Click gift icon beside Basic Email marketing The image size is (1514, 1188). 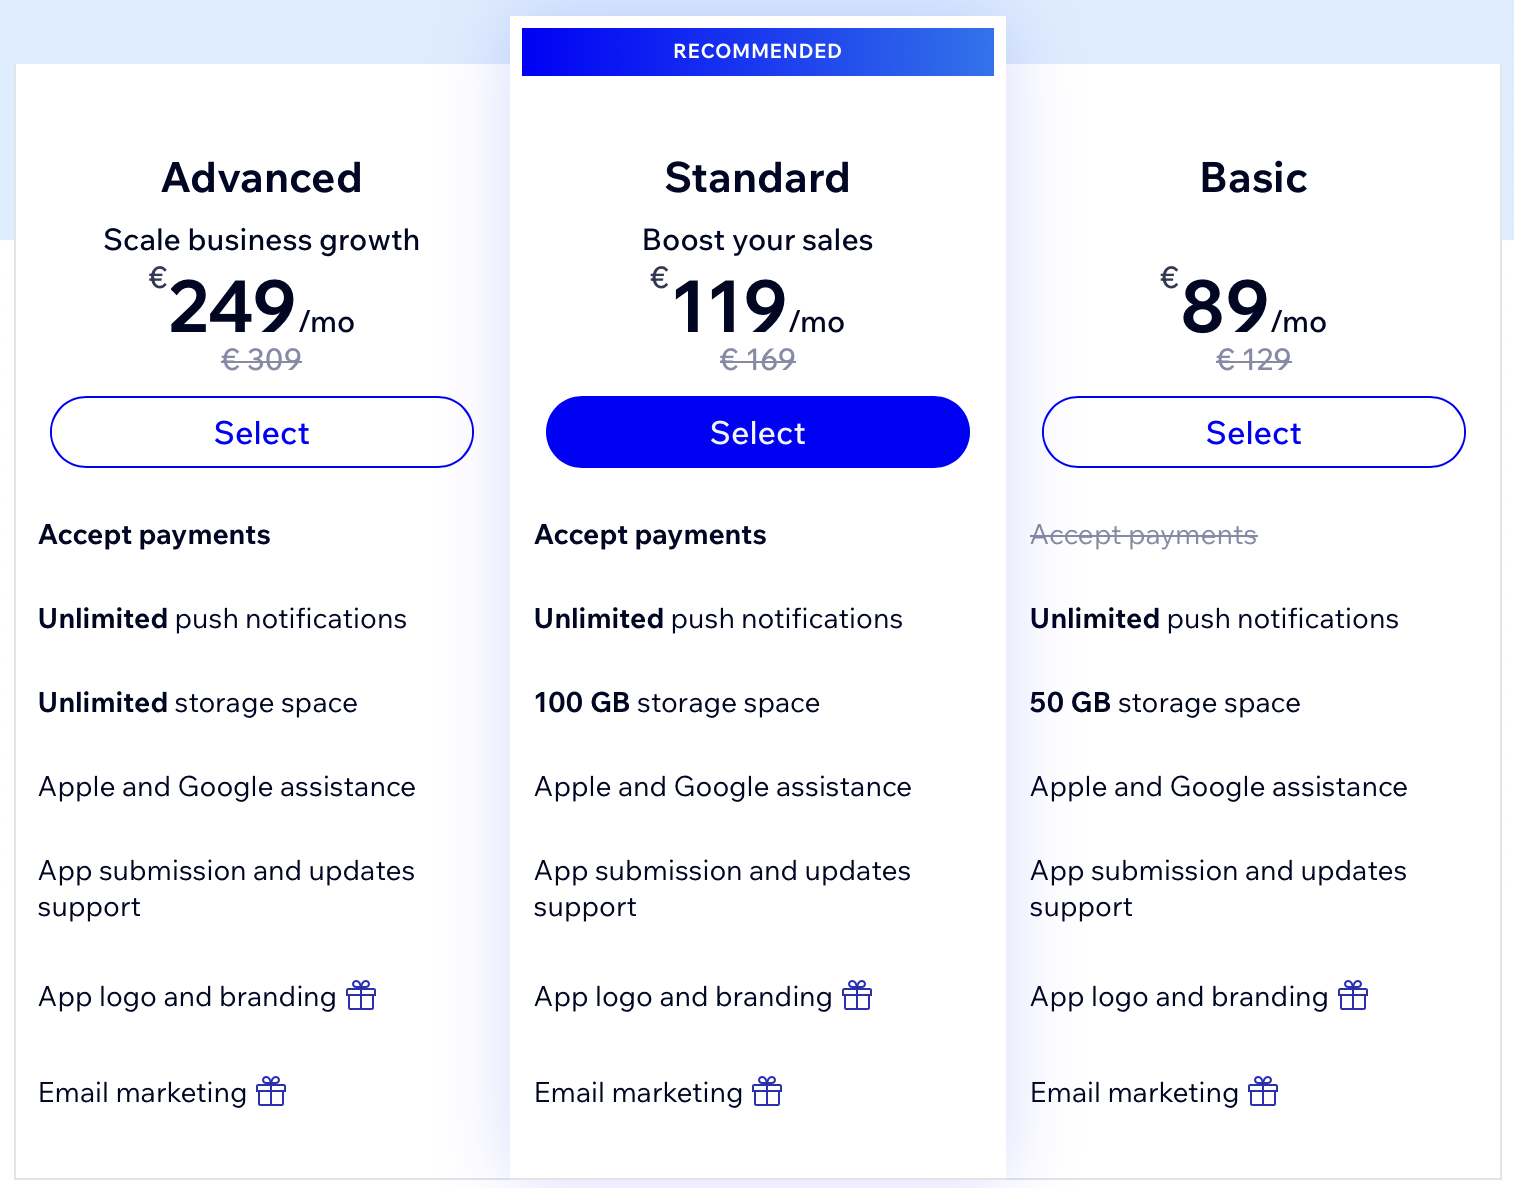tap(1263, 1091)
